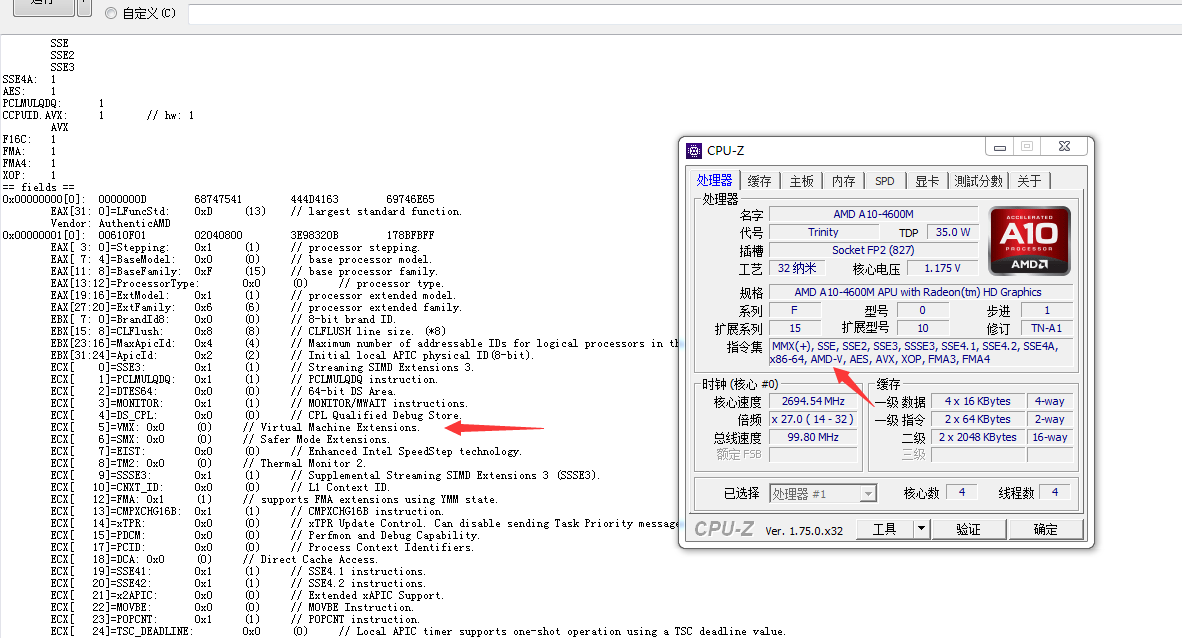This screenshot has height=638, width=1182.
Task: Select the socket value Socket FP2 (827)
Action: coord(874,250)
